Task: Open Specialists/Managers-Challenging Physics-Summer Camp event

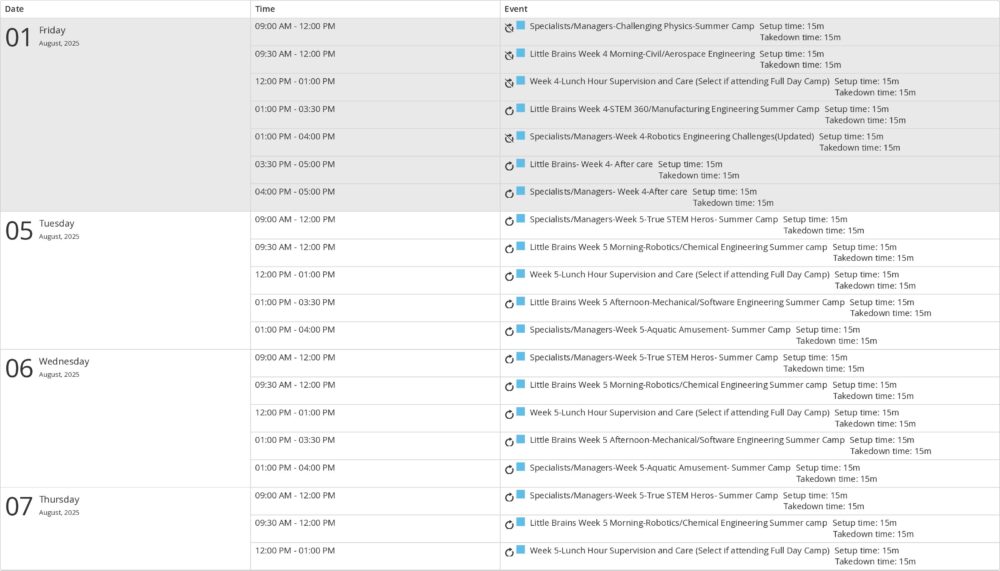Action: [641, 26]
